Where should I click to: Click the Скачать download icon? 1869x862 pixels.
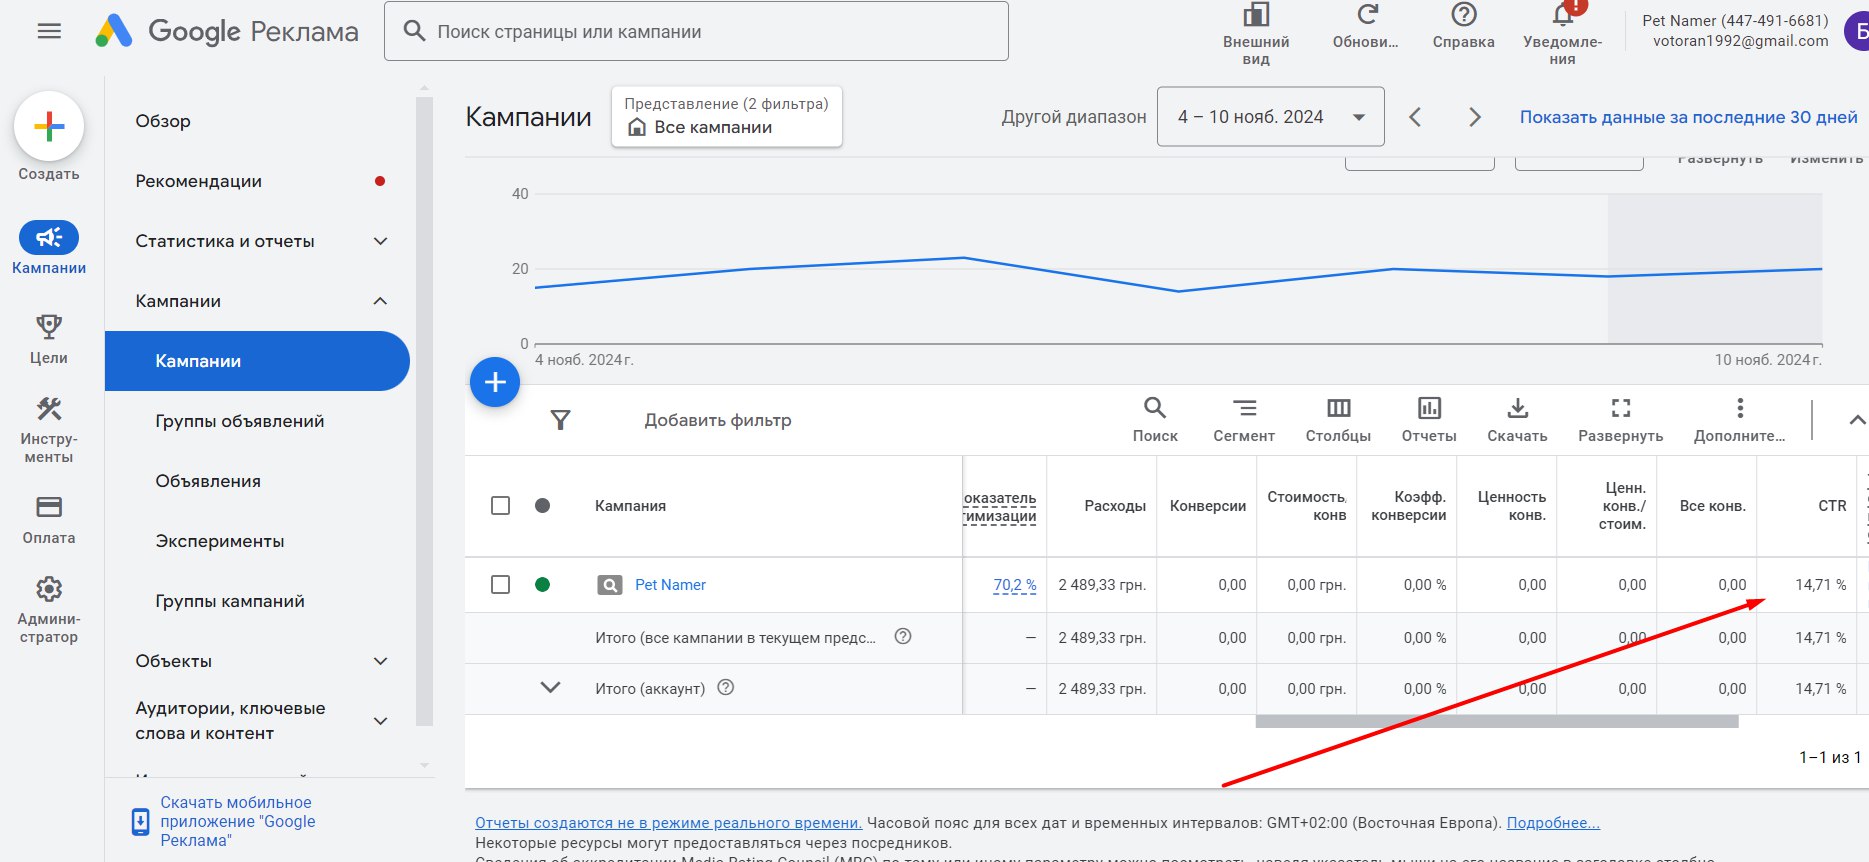tap(1517, 408)
